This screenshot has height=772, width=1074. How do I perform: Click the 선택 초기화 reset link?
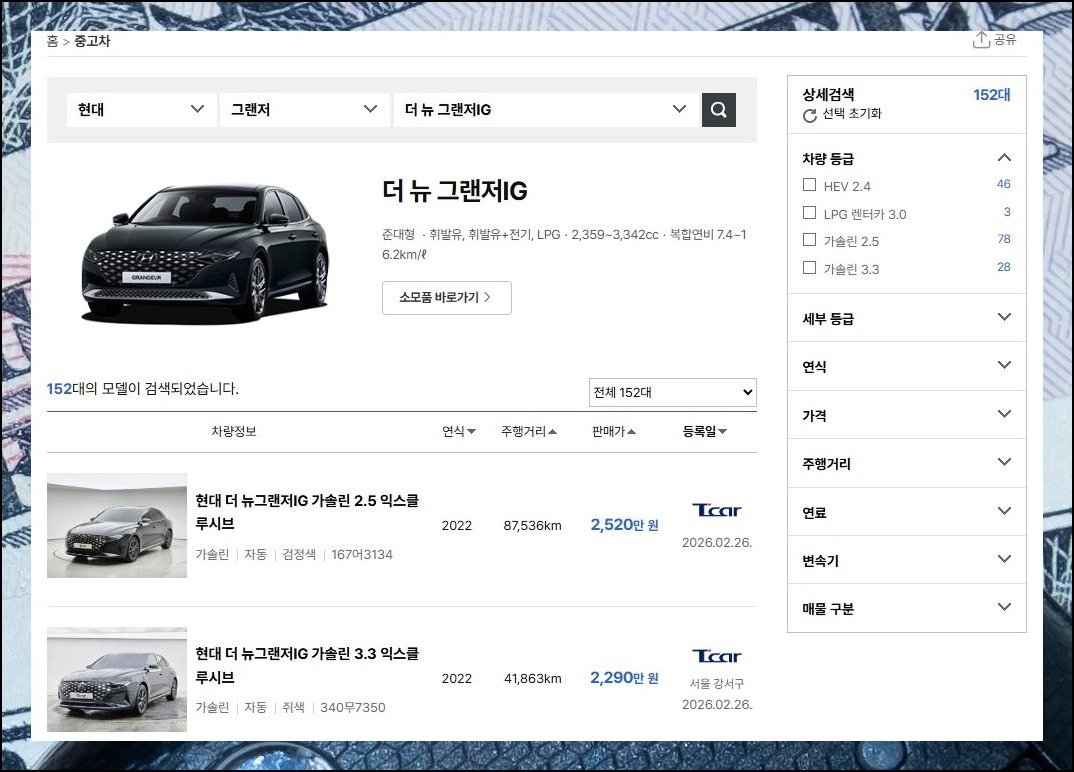(x=852, y=114)
